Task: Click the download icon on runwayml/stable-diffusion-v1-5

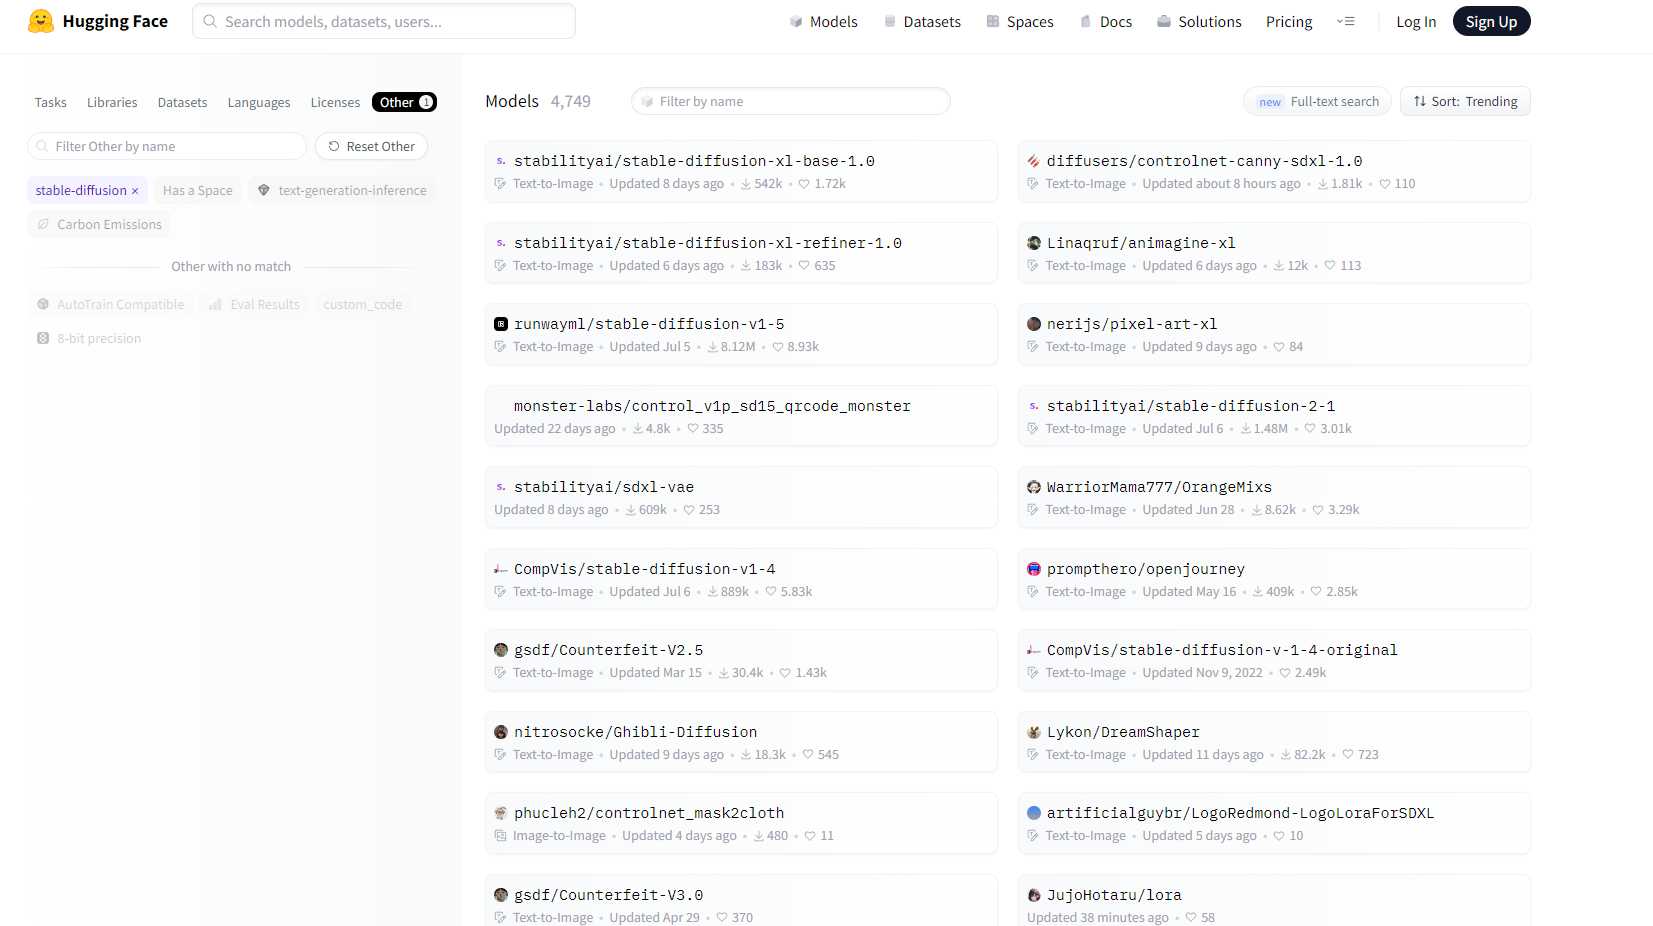Action: tap(713, 347)
